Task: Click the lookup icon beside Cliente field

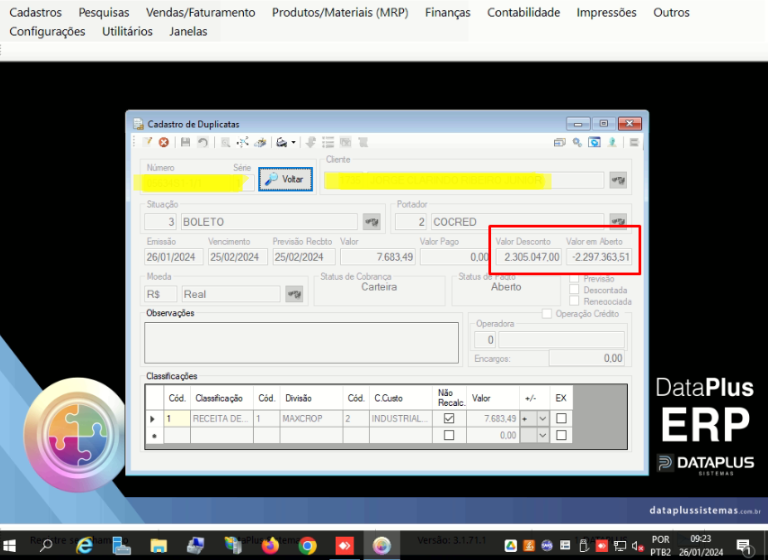Action: pyautogui.click(x=618, y=180)
